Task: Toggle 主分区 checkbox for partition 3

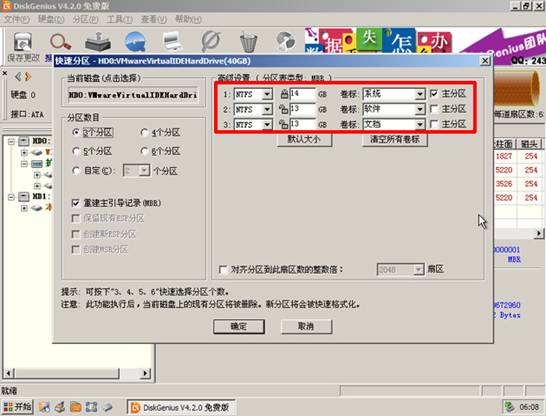Action: [434, 124]
